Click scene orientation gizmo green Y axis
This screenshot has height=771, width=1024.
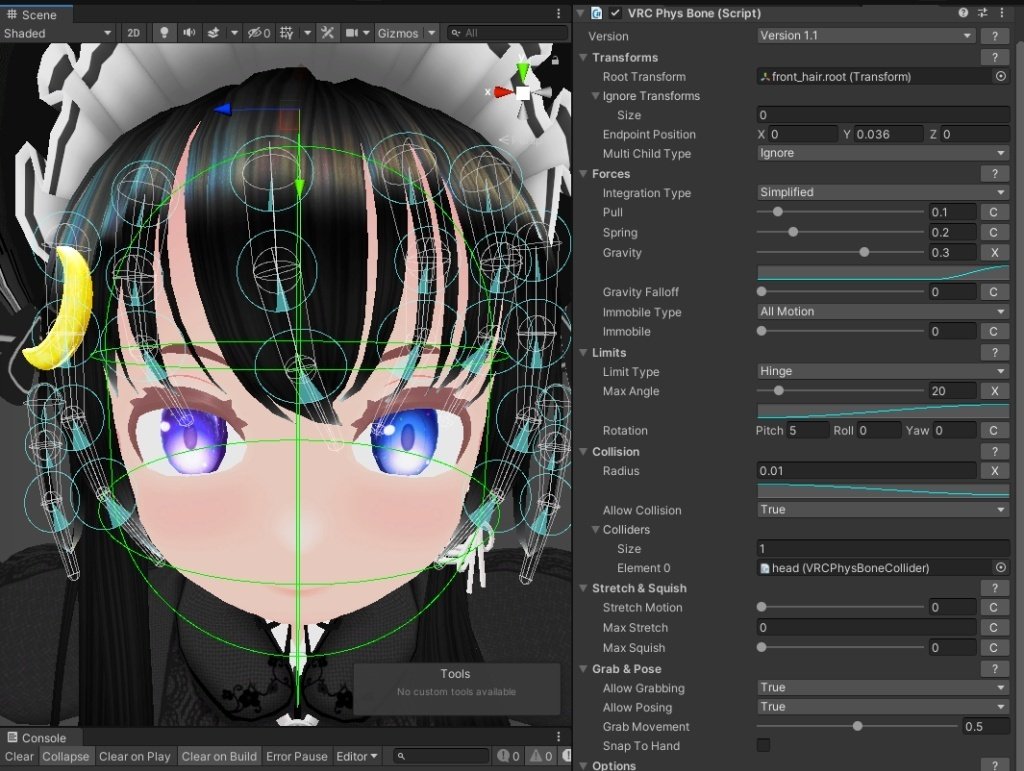(522, 71)
